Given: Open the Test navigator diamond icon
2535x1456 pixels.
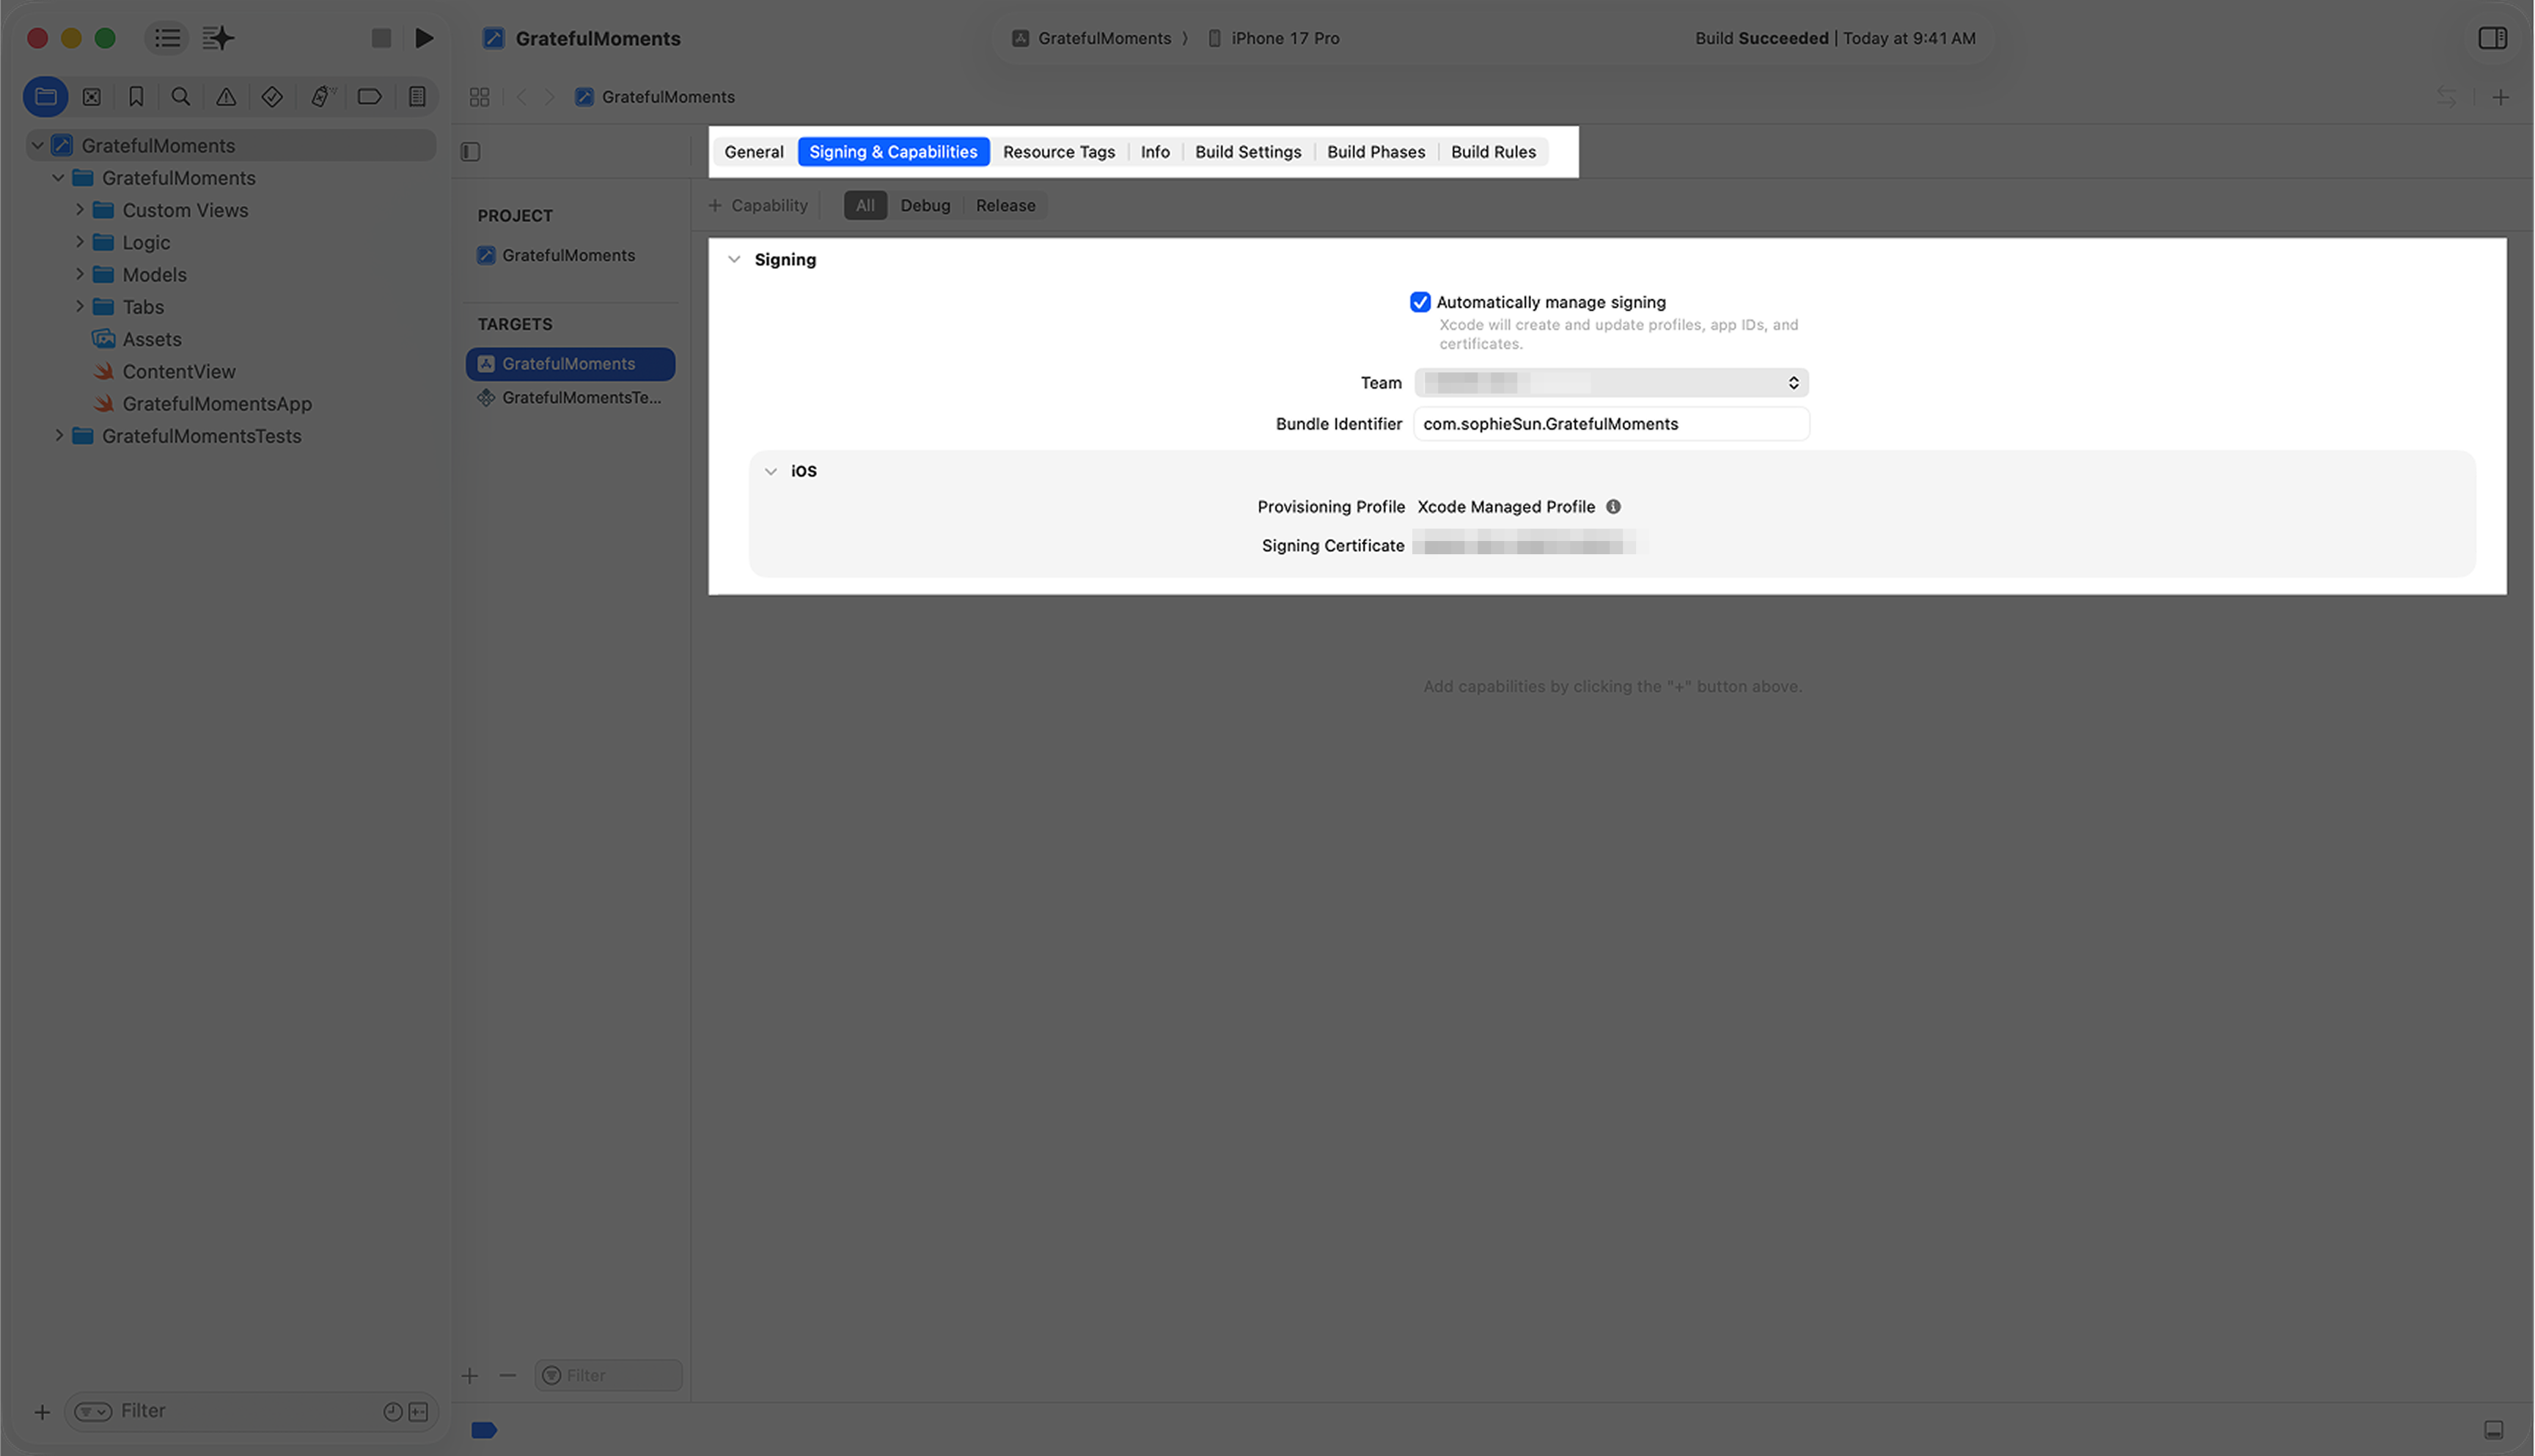Looking at the screenshot, I should click(x=272, y=97).
